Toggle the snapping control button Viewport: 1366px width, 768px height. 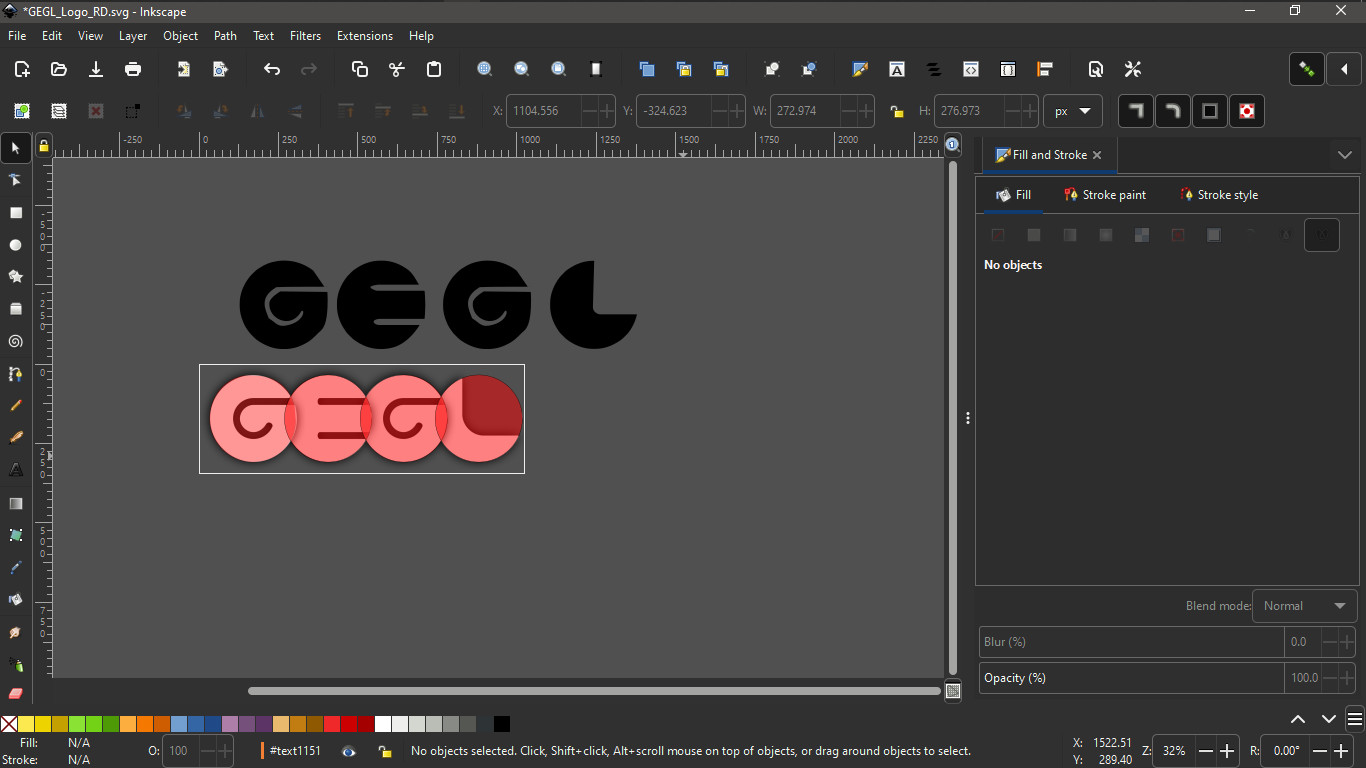pos(1307,69)
